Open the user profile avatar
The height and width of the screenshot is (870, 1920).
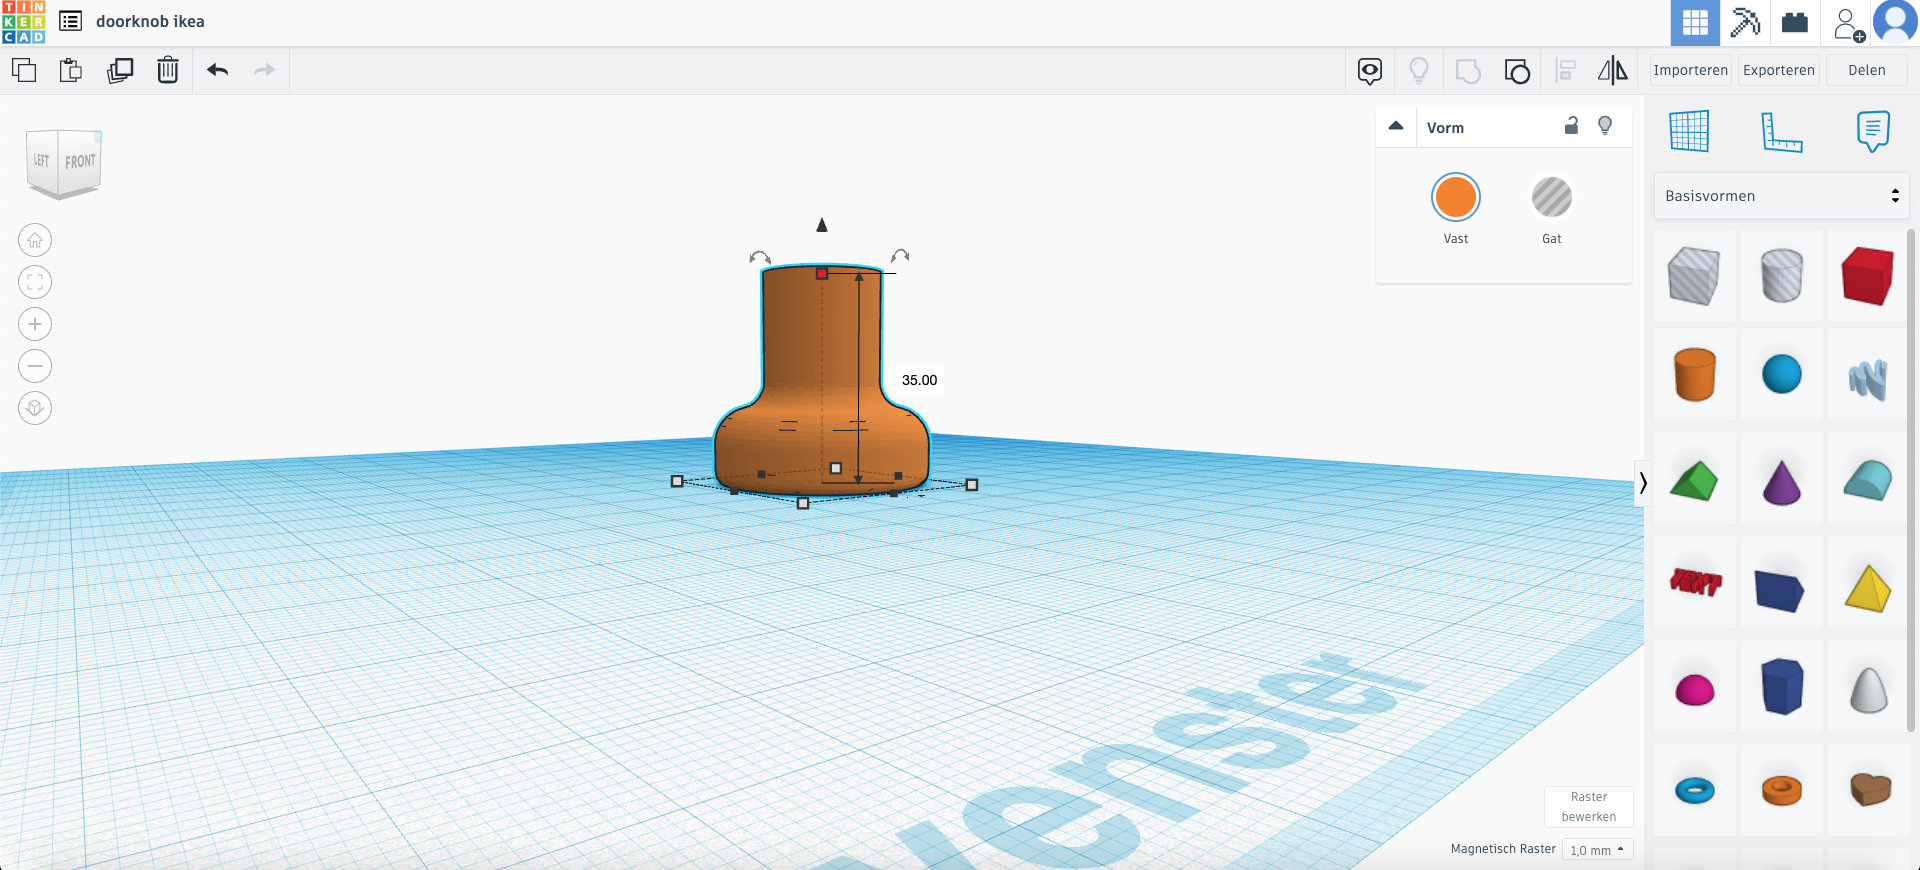coord(1895,22)
